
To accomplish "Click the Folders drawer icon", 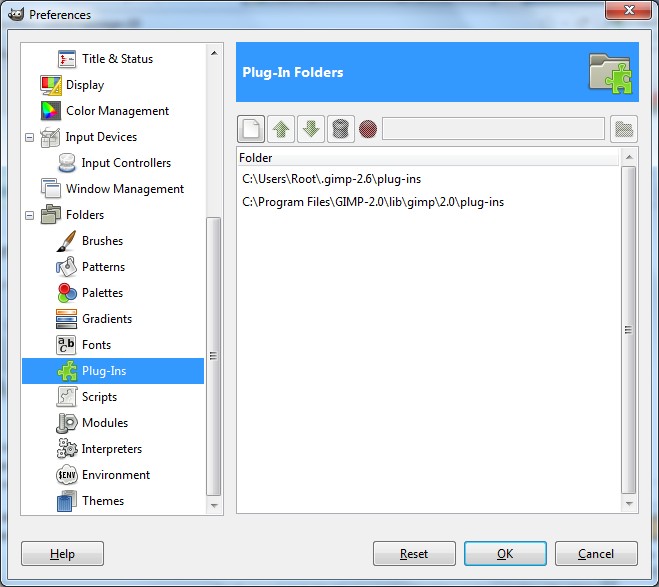I will tap(51, 215).
